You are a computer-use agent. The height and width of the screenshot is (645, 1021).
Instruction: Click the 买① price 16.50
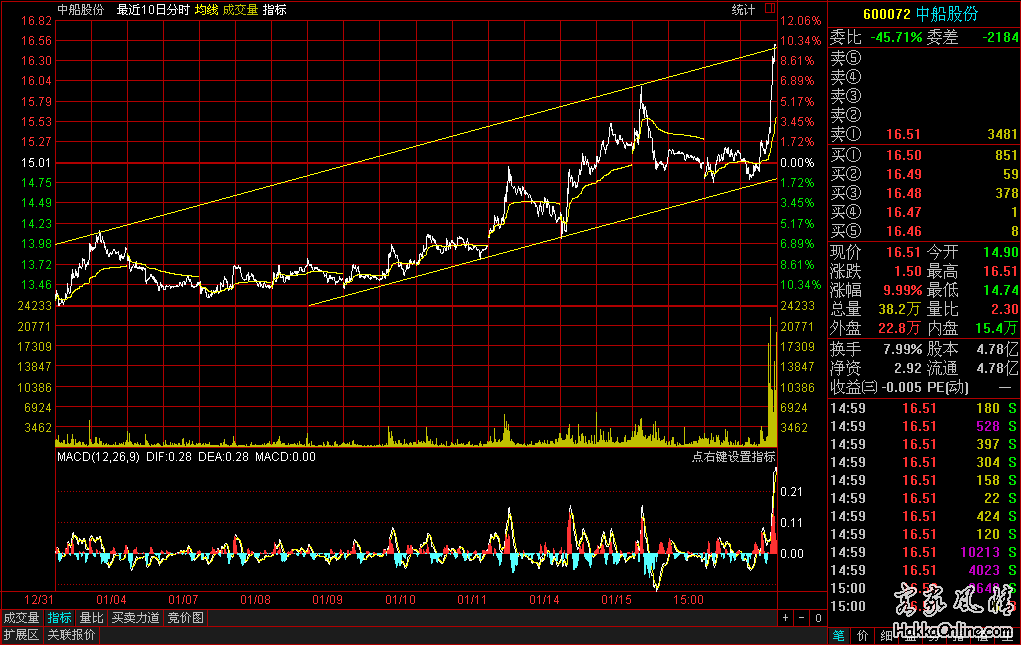[x=904, y=155]
